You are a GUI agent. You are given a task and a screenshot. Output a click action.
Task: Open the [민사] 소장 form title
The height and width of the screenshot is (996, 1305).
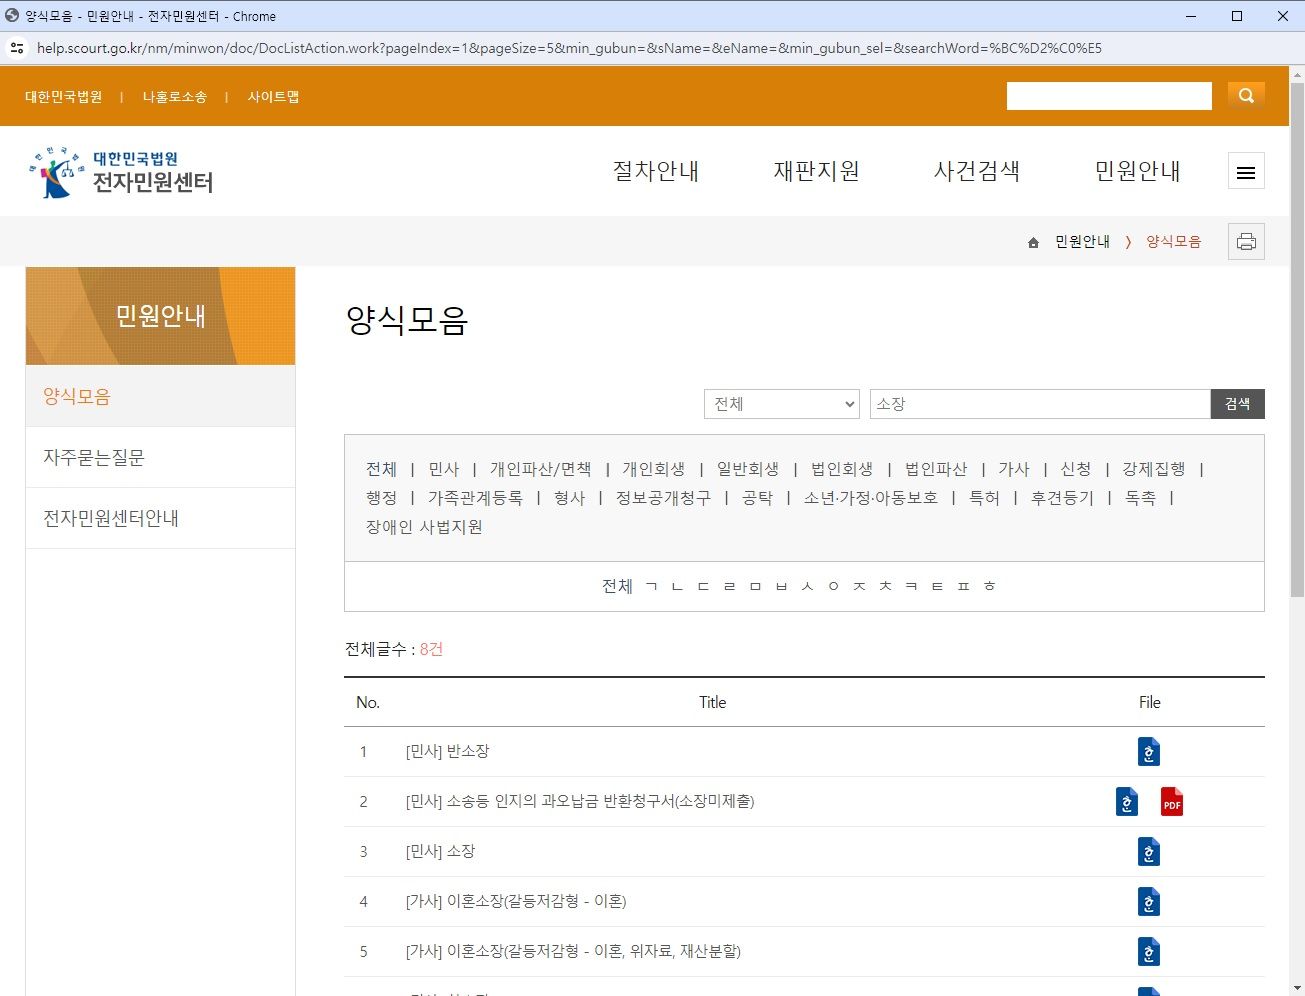tap(440, 852)
